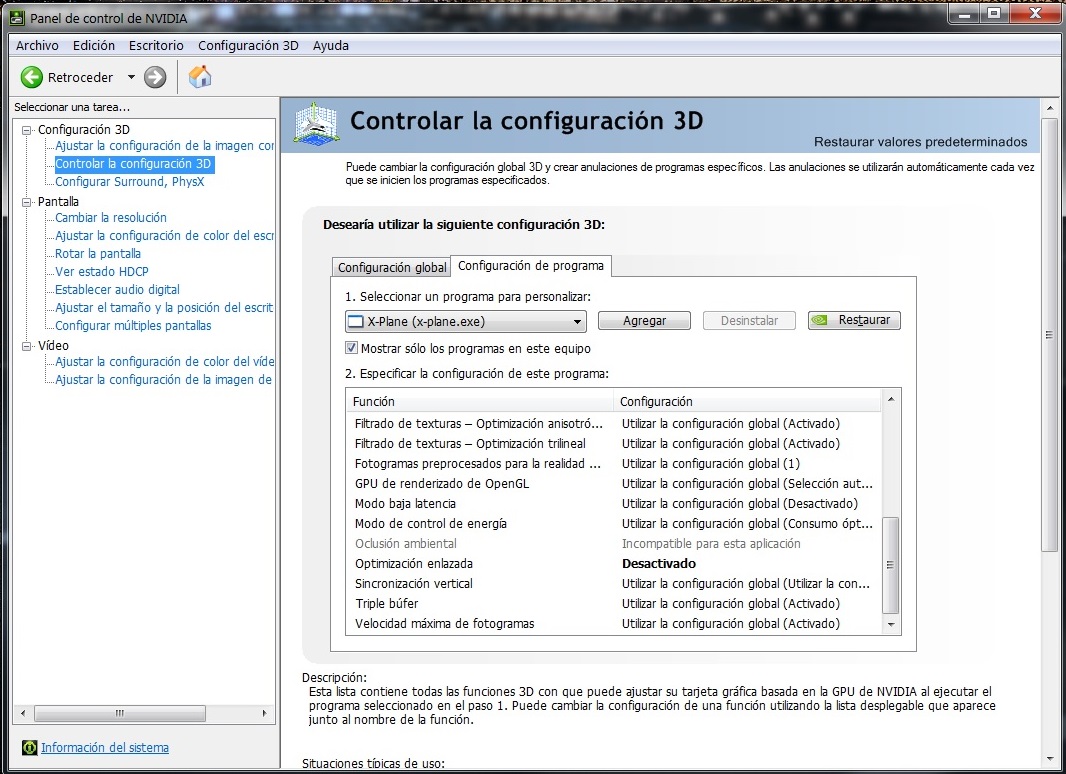Viewport: 1066px width, 774px height.
Task: Select 'Ajustar la configuración de la imagen con' under Configuración 3D
Action: tap(165, 146)
